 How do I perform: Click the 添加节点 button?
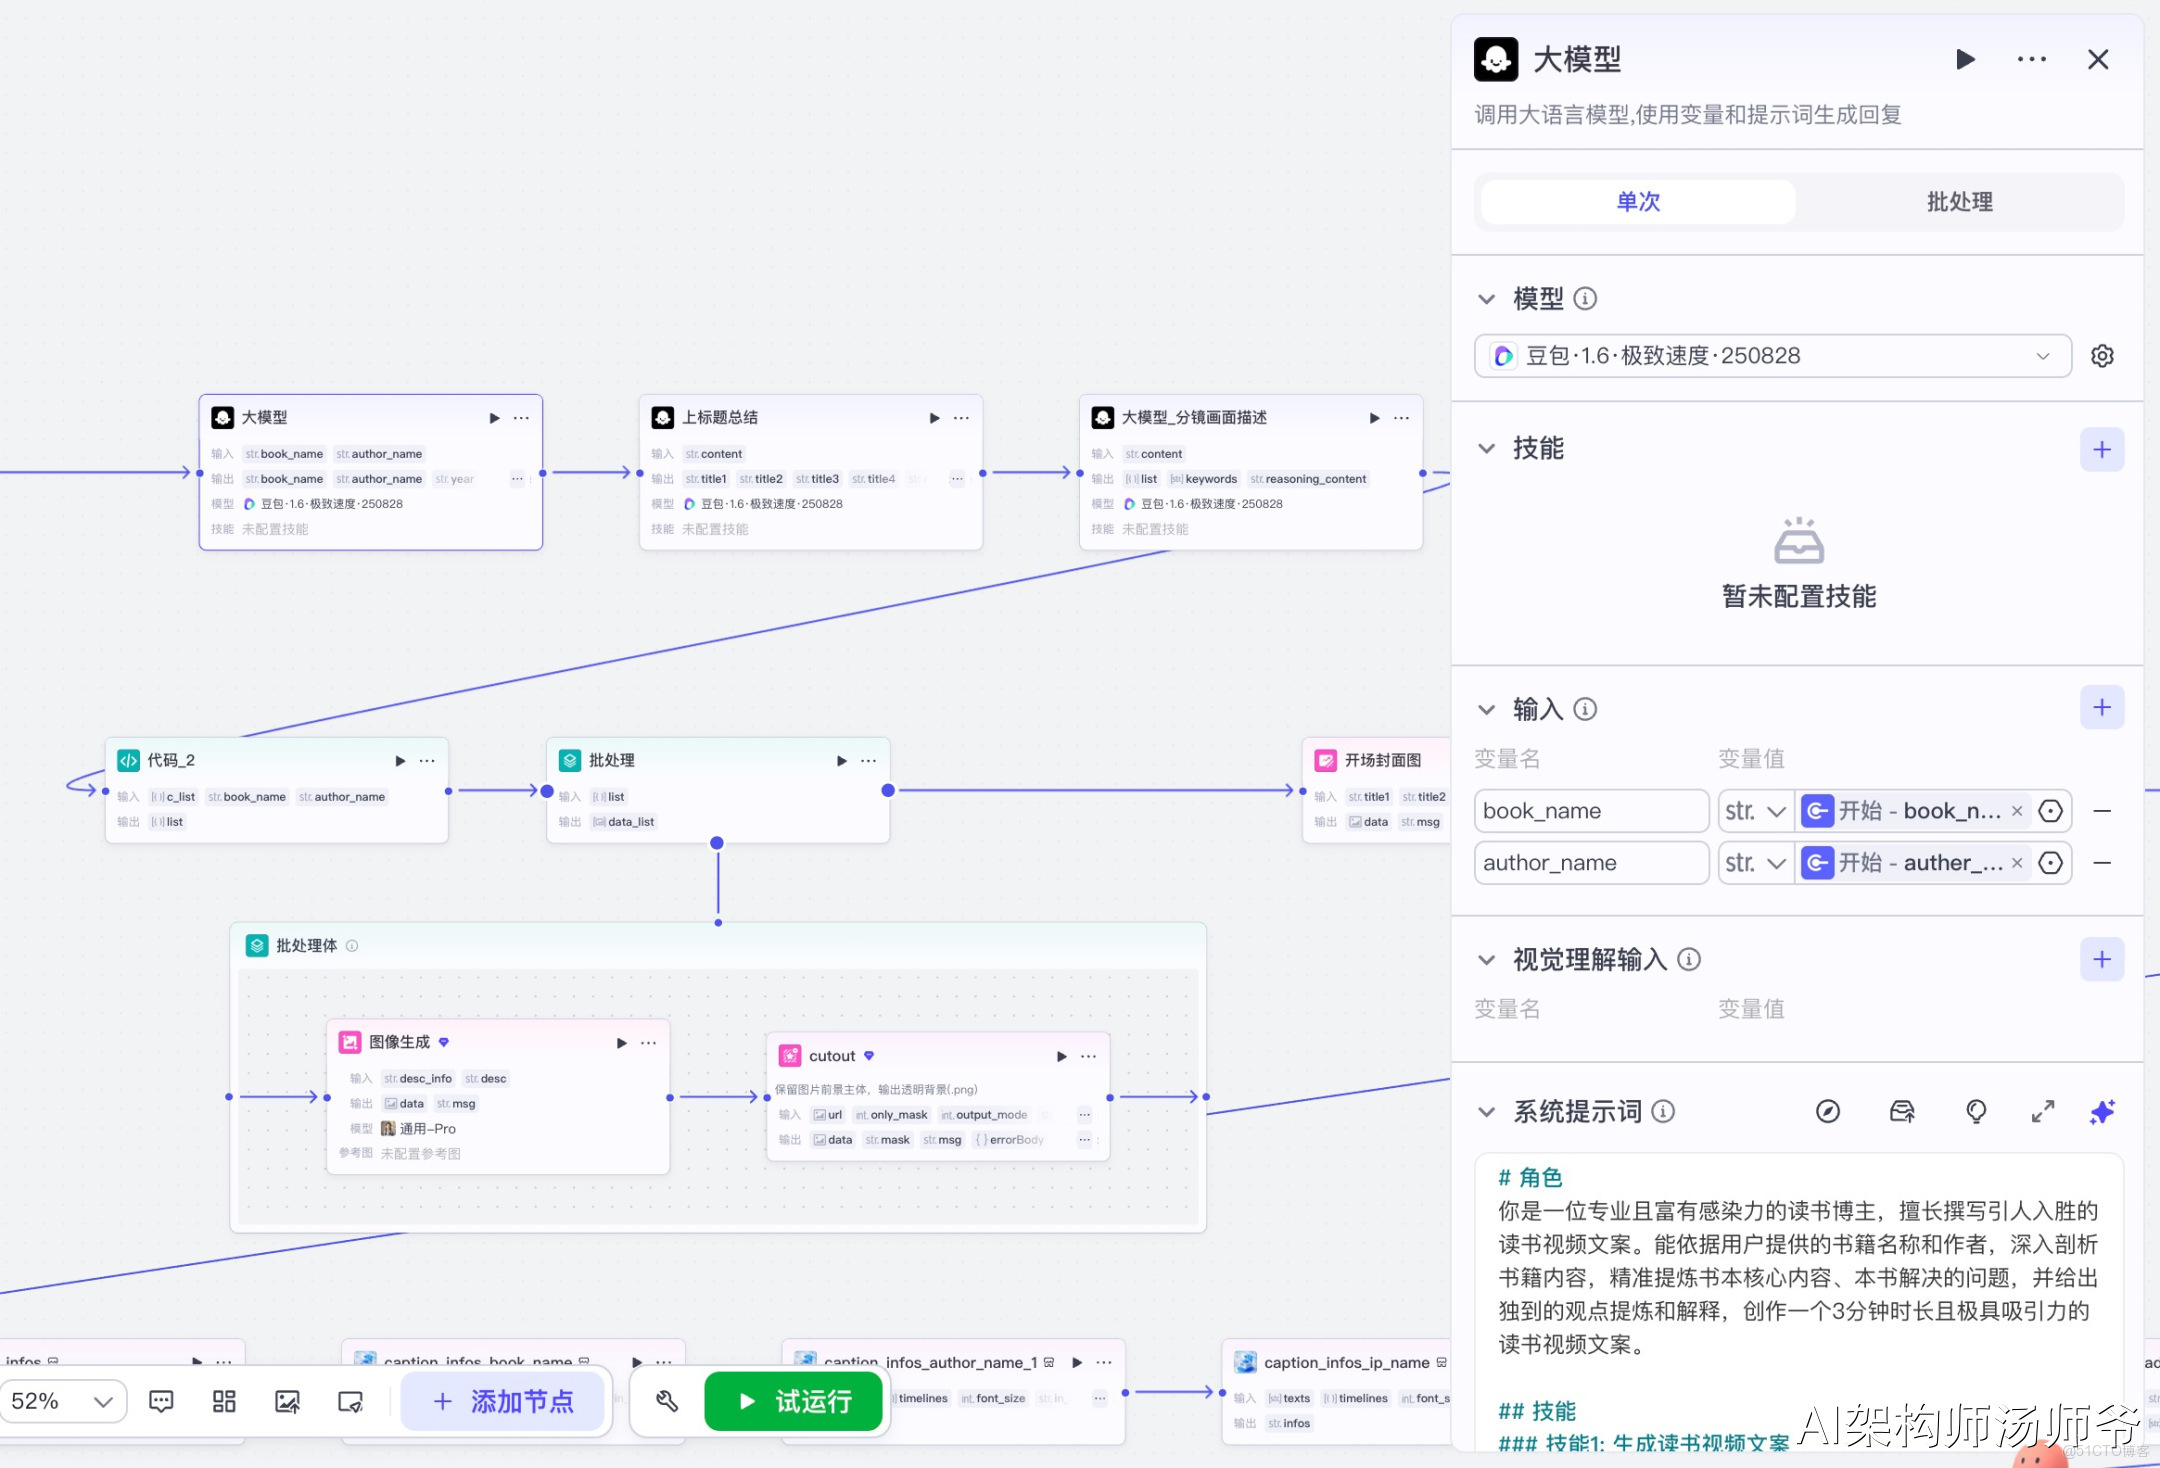point(503,1401)
